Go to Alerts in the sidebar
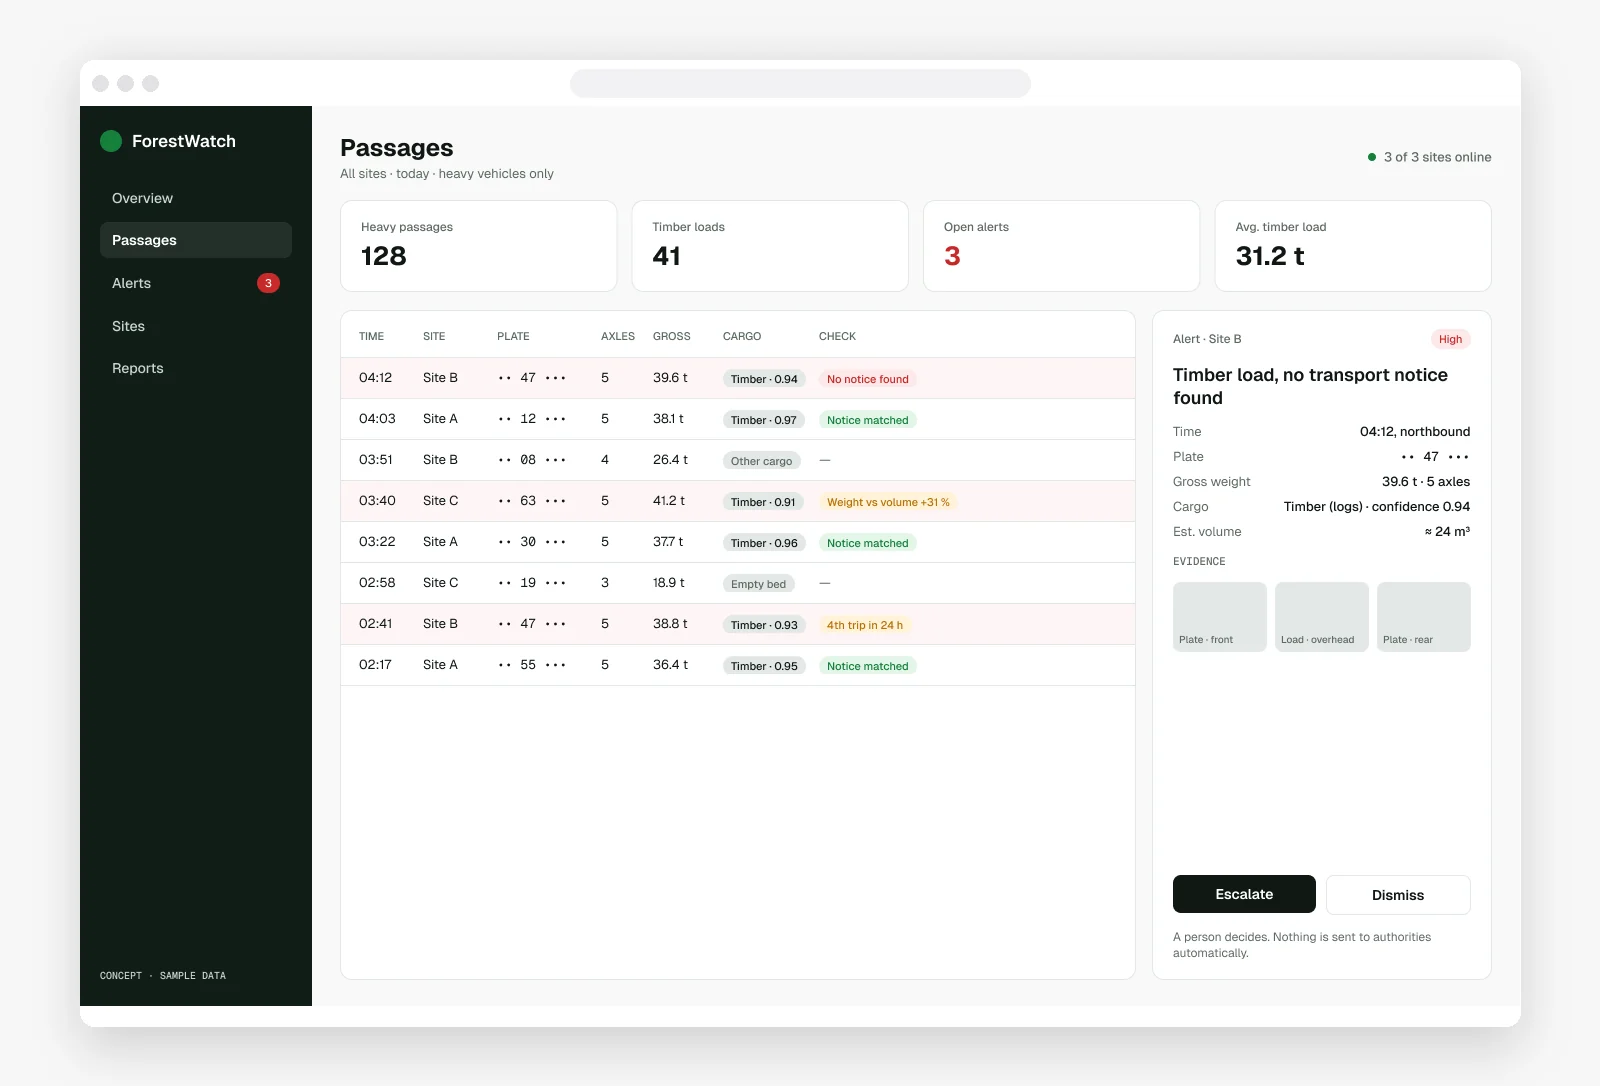 (x=196, y=283)
